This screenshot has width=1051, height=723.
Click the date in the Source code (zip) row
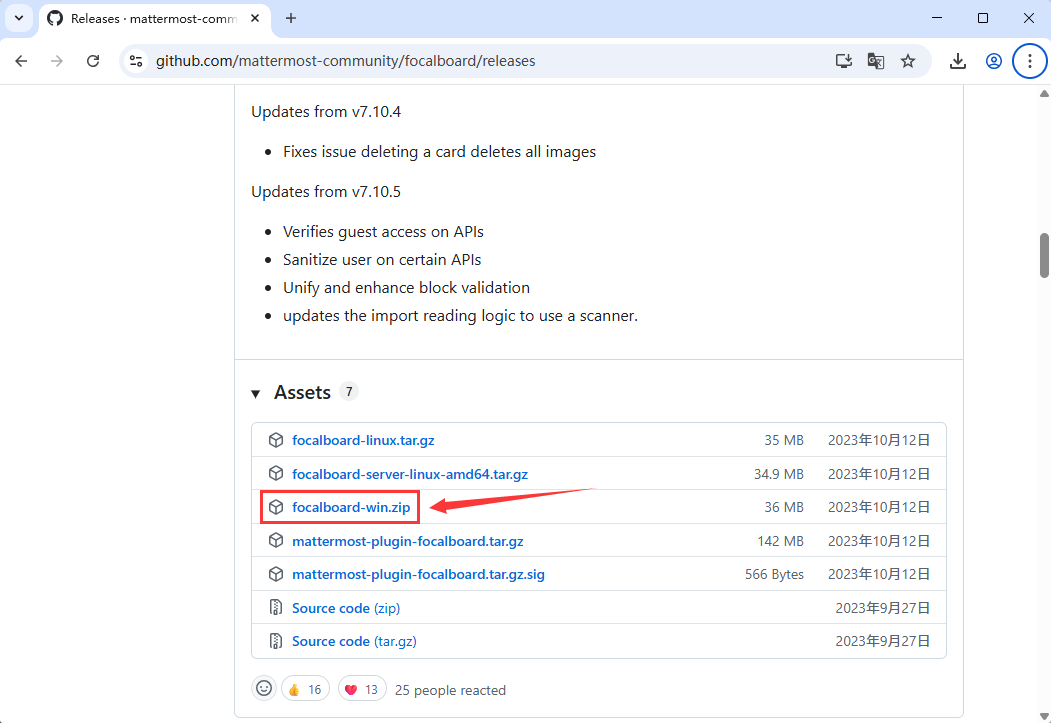pos(883,608)
